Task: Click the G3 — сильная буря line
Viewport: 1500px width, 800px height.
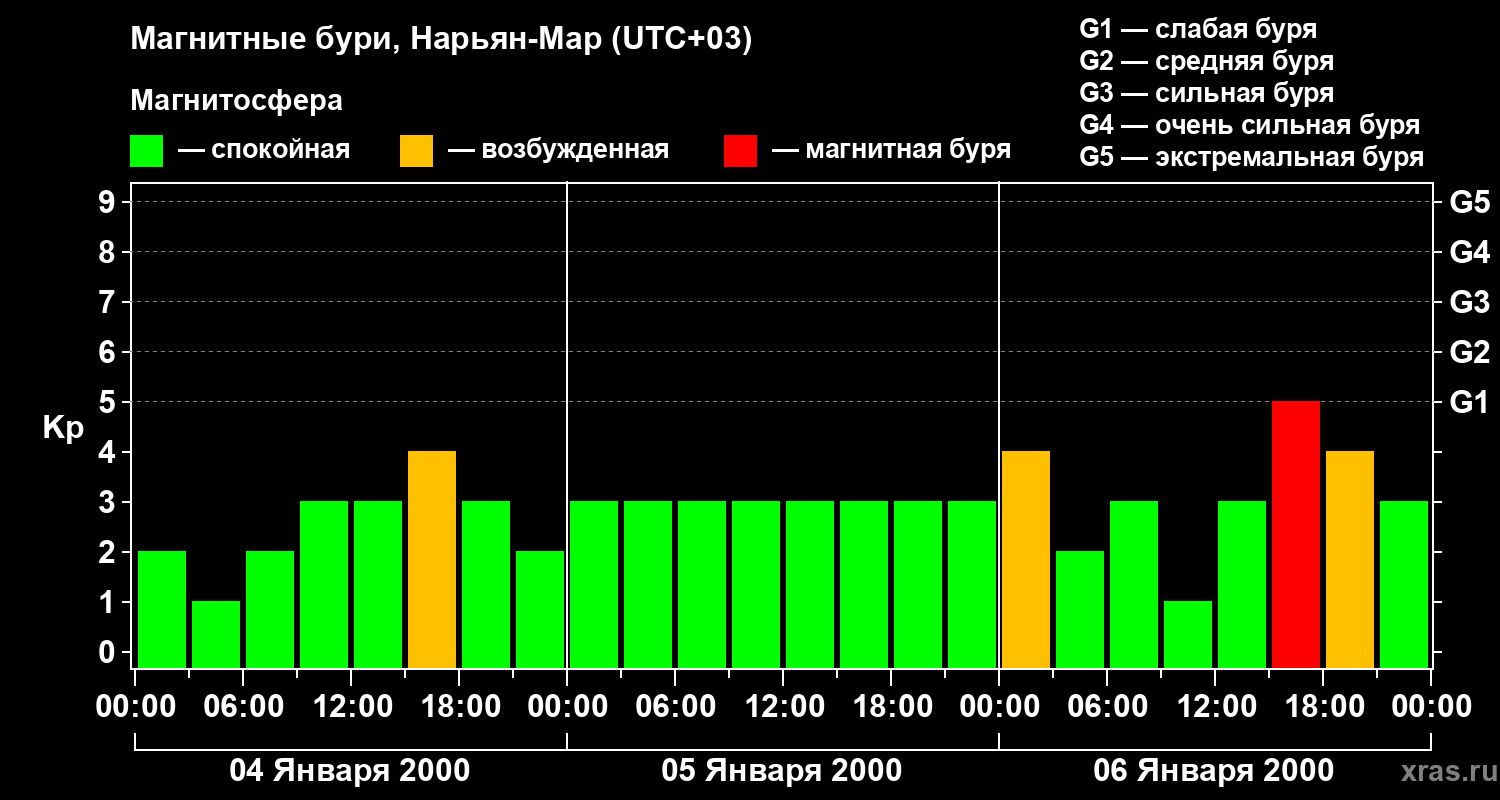Action: (x=1207, y=93)
